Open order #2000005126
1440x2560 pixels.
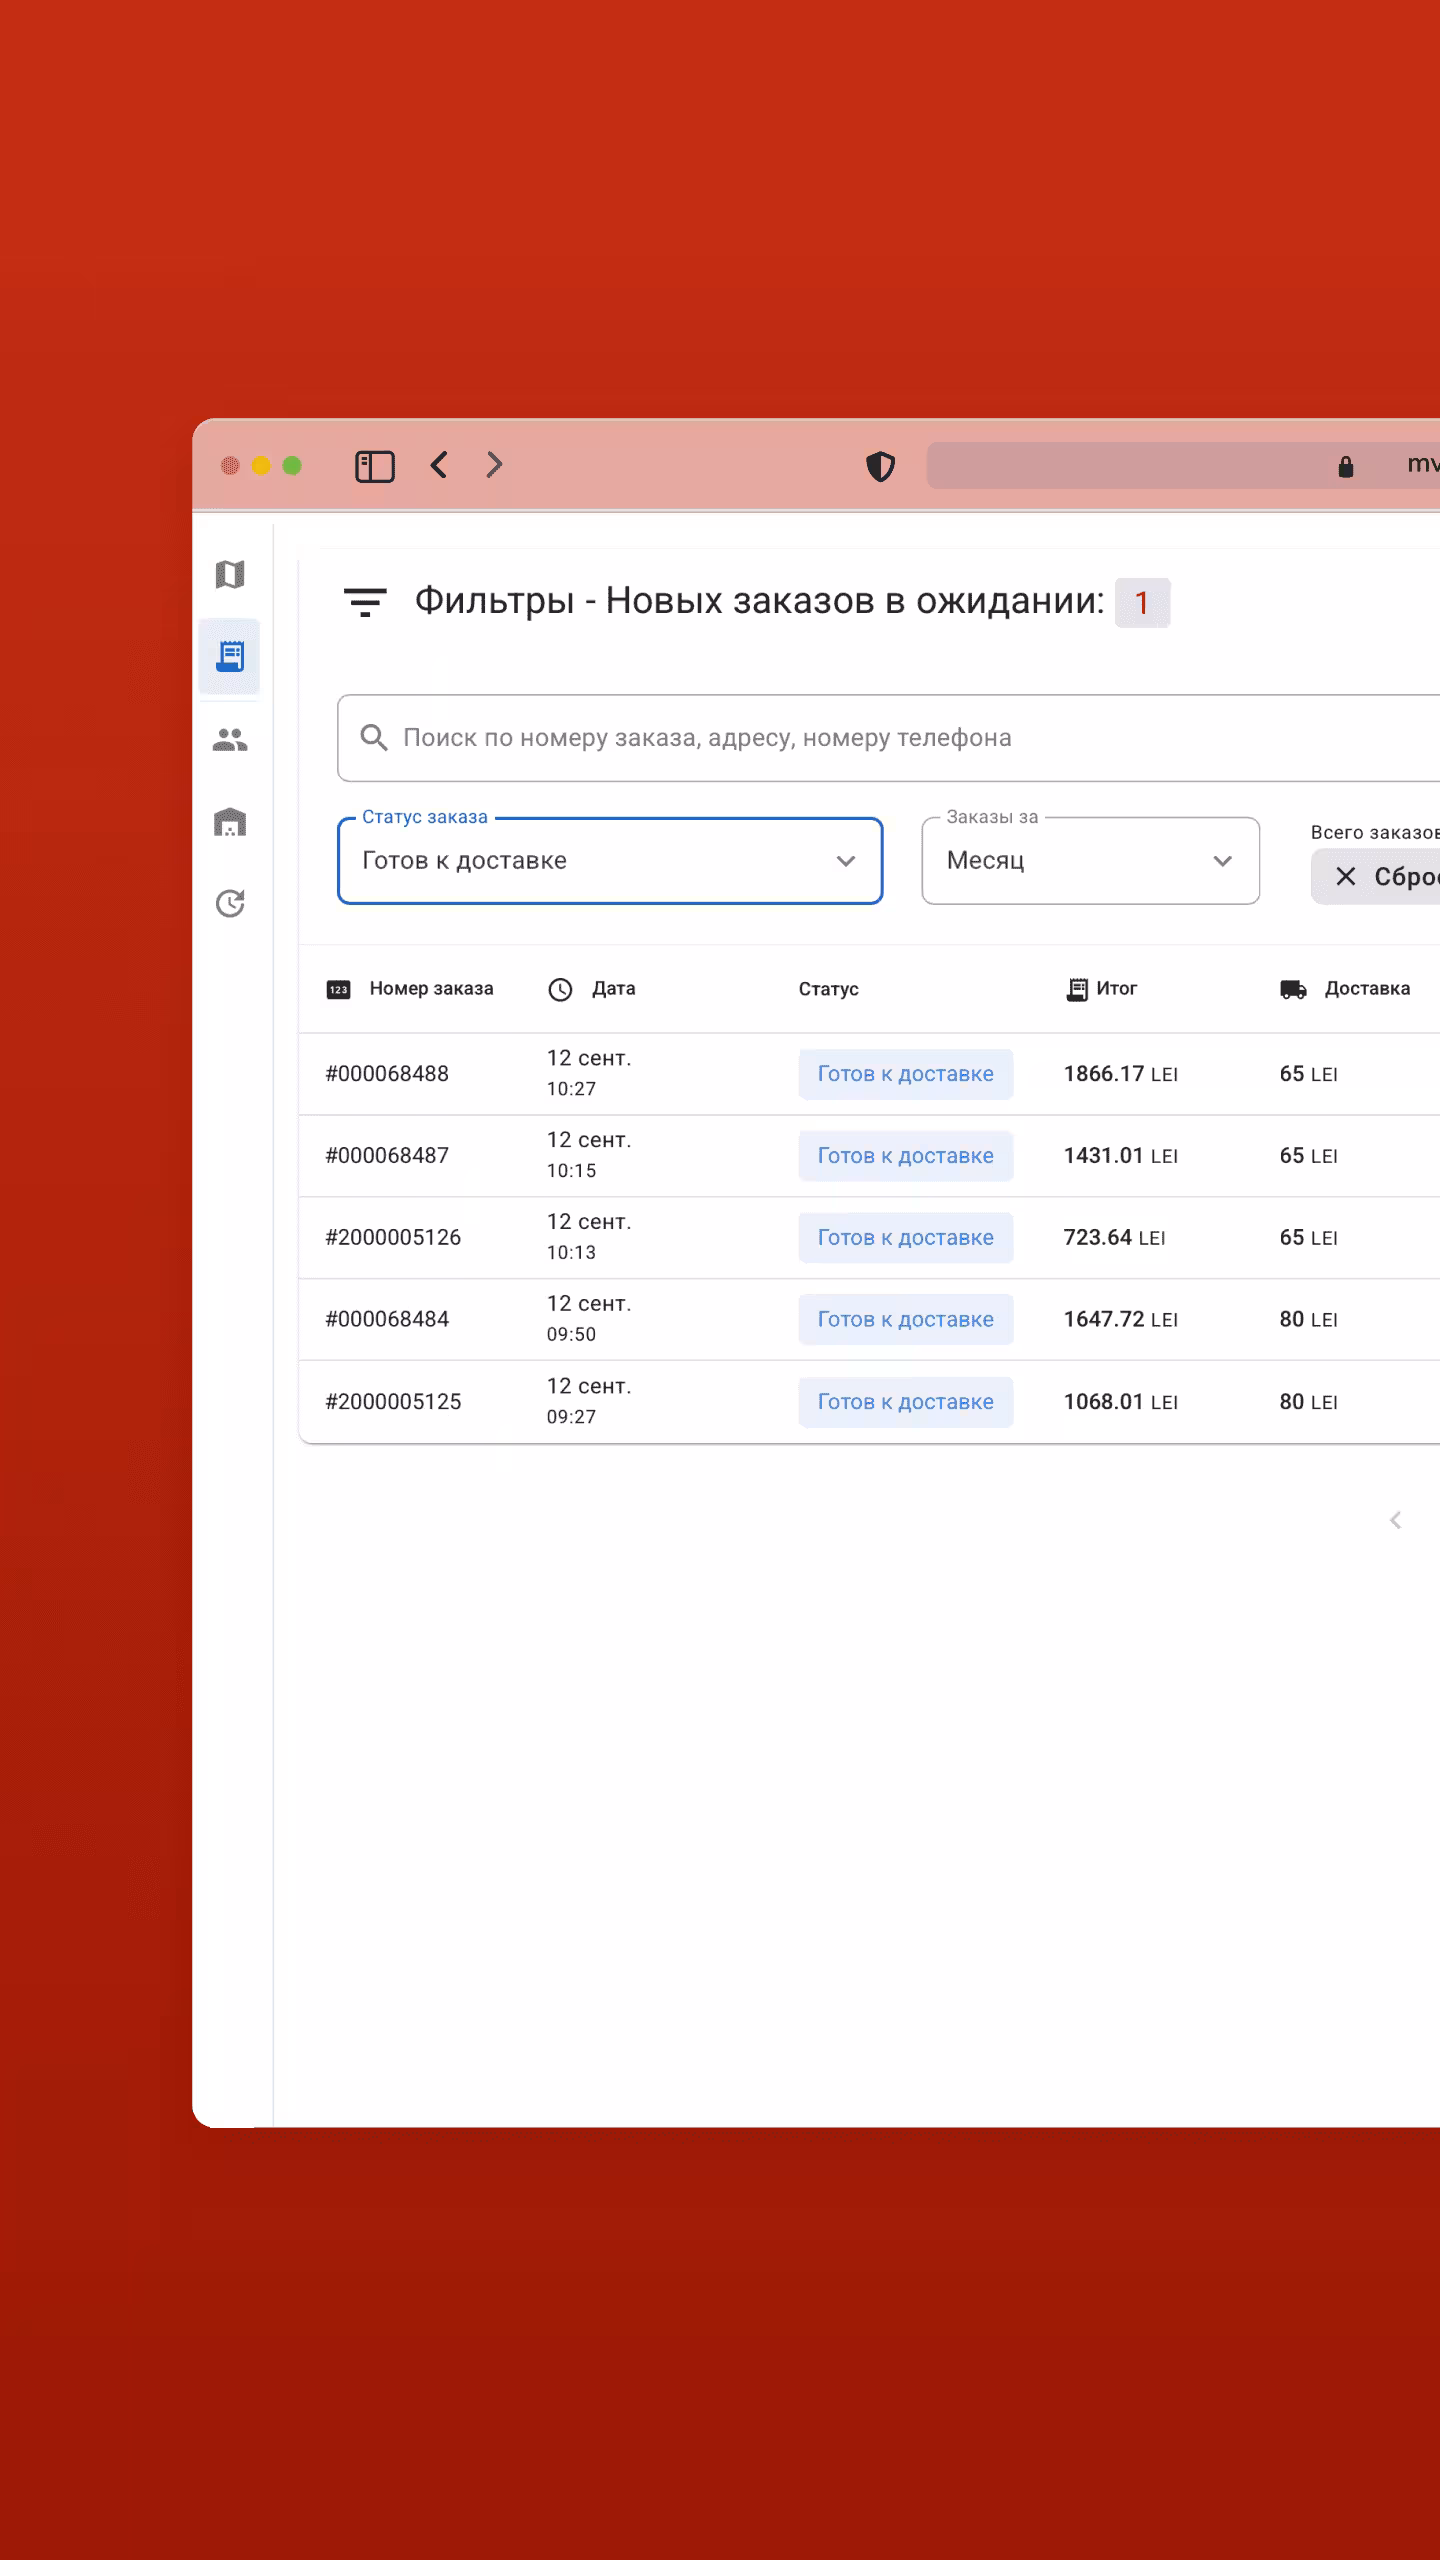pyautogui.click(x=393, y=1238)
